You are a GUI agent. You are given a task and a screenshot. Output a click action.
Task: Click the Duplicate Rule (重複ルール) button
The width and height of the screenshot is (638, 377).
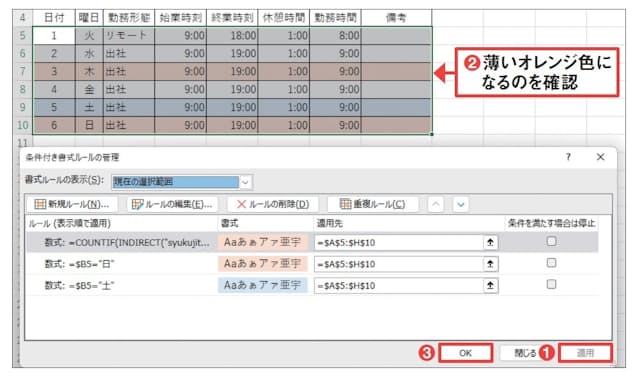tap(373, 204)
